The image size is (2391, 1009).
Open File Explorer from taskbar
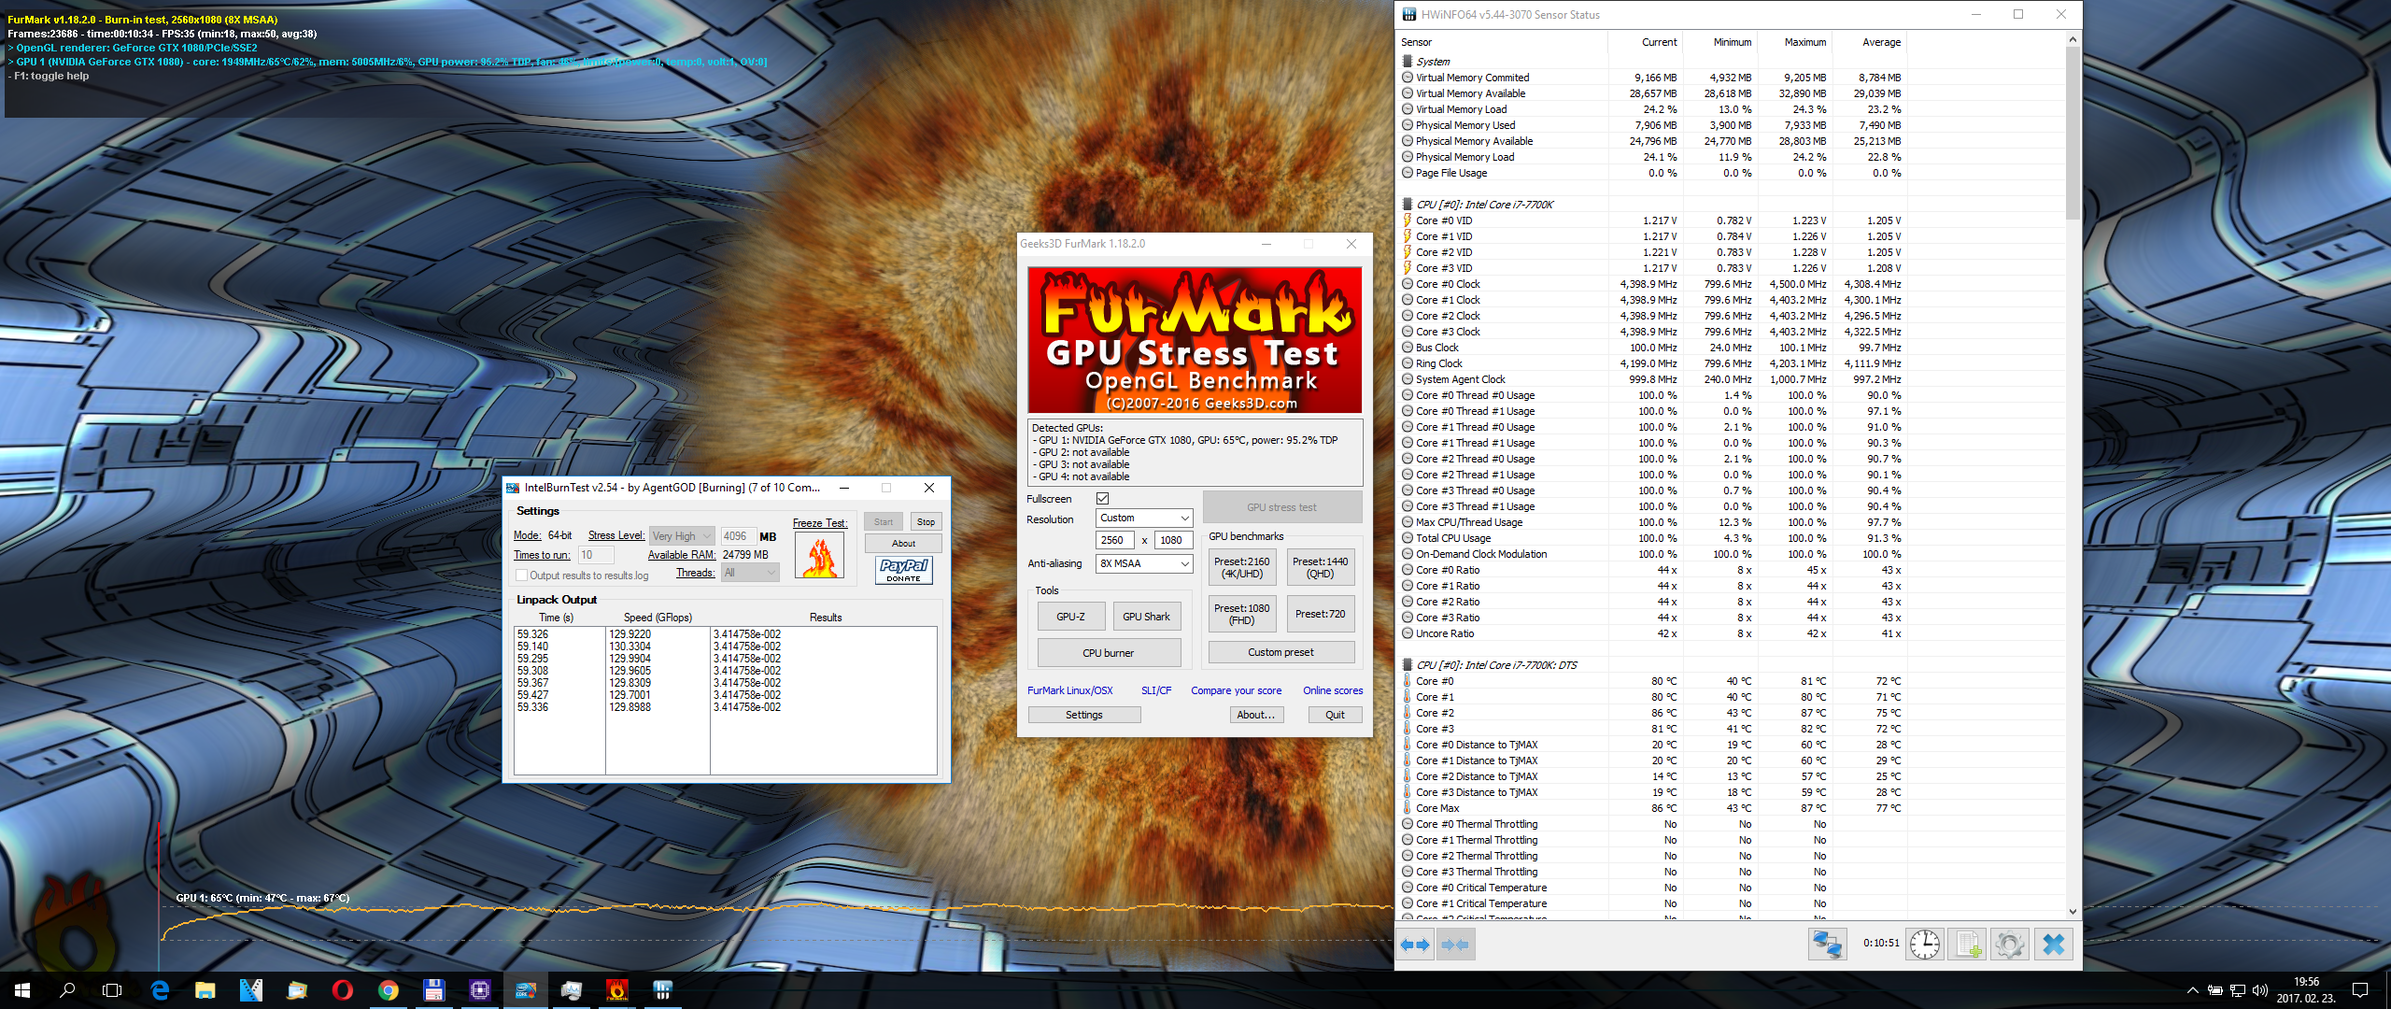click(x=205, y=990)
